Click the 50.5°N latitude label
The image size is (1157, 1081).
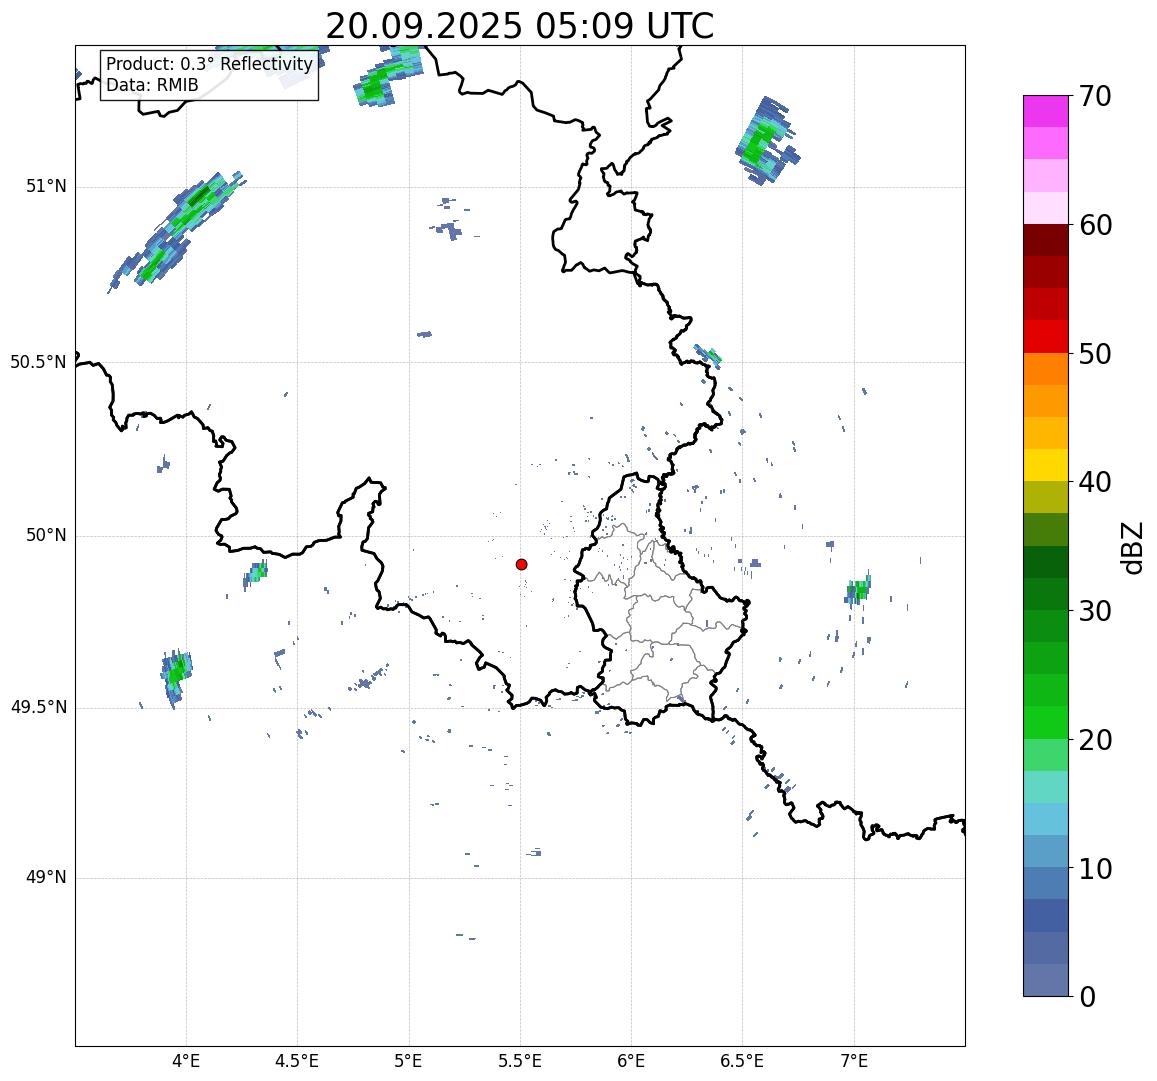coord(38,362)
